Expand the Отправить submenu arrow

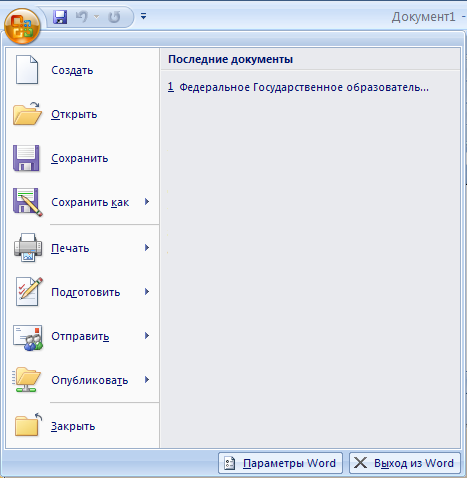(147, 336)
